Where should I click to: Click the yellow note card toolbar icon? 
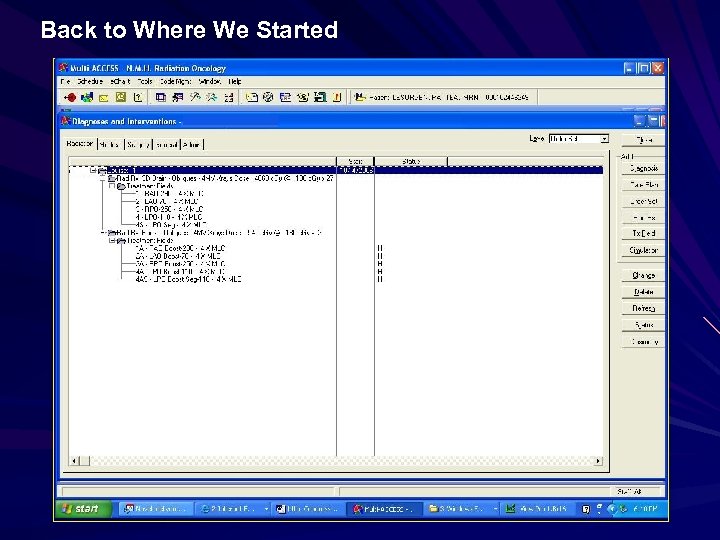pyautogui.click(x=252, y=97)
